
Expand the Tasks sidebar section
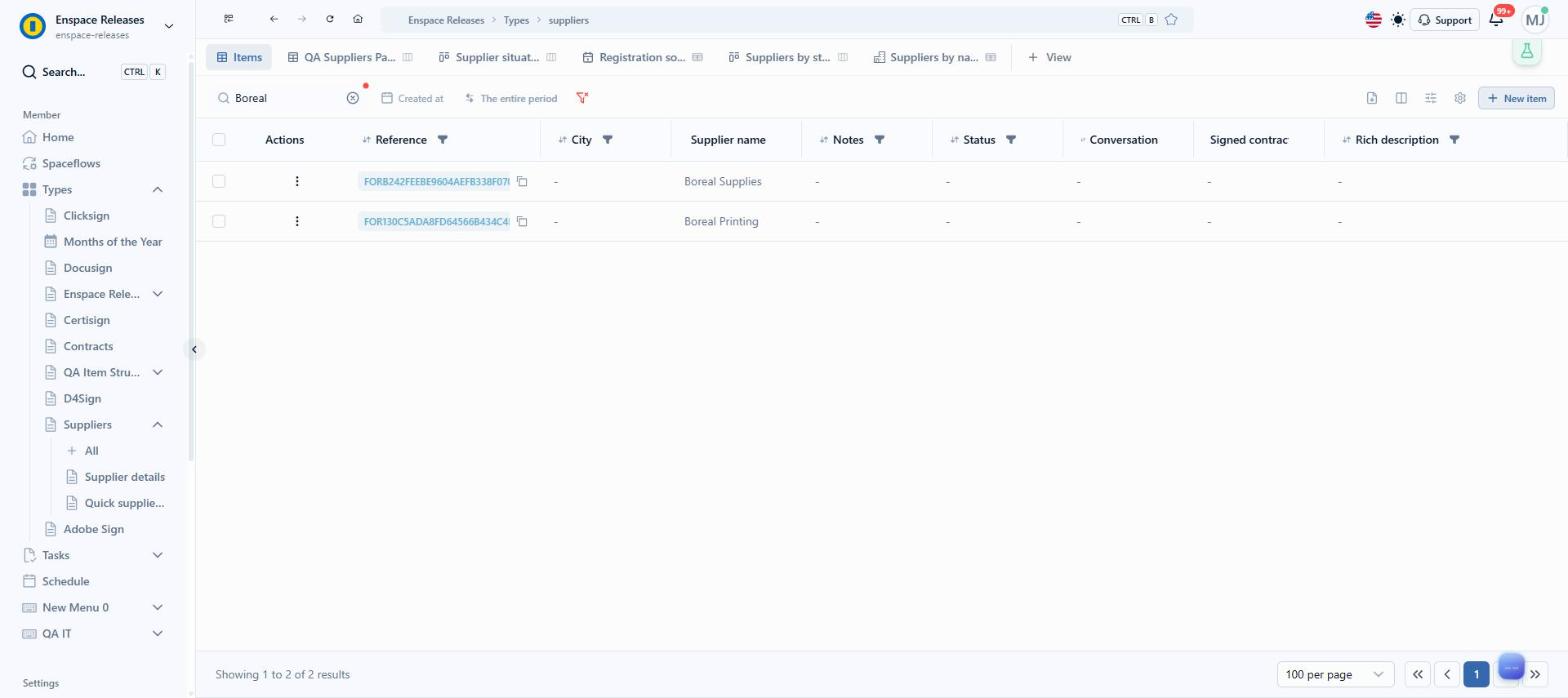(x=157, y=555)
